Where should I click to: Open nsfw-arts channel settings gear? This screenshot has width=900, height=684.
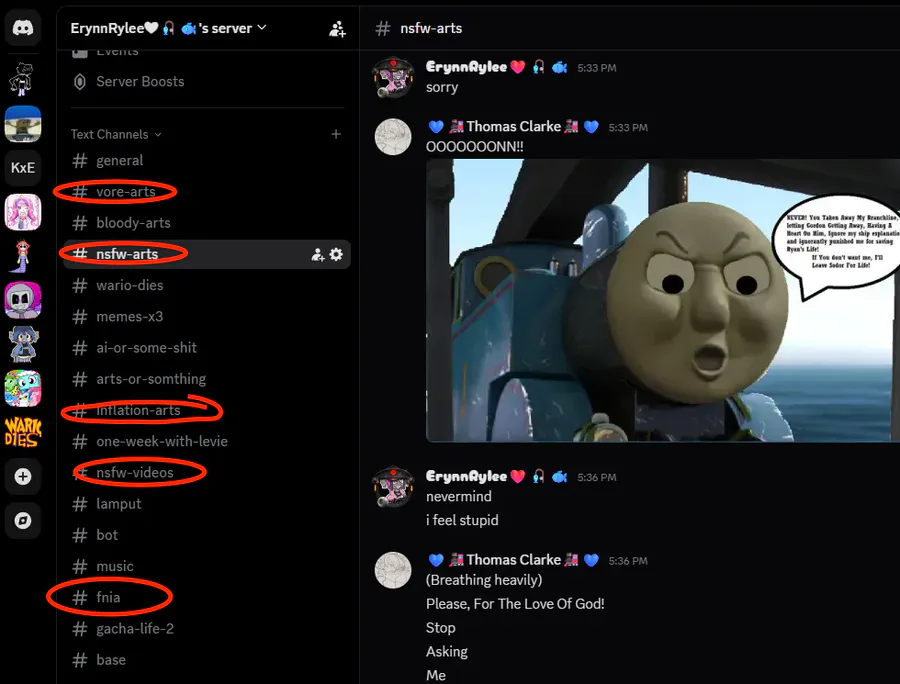tap(336, 254)
